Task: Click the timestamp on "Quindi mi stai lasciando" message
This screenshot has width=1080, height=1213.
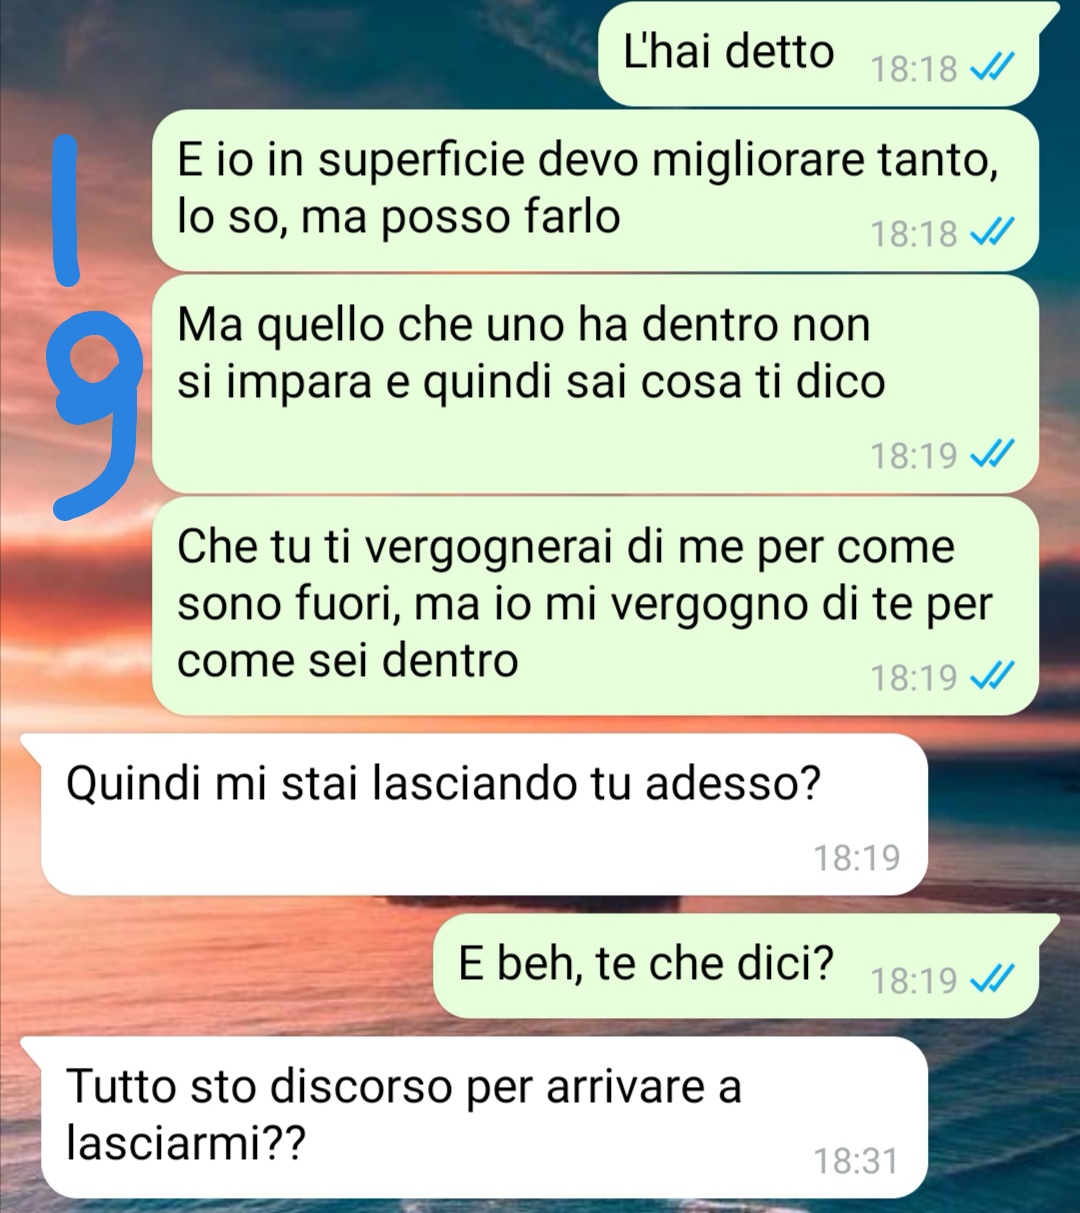Action: [x=856, y=857]
